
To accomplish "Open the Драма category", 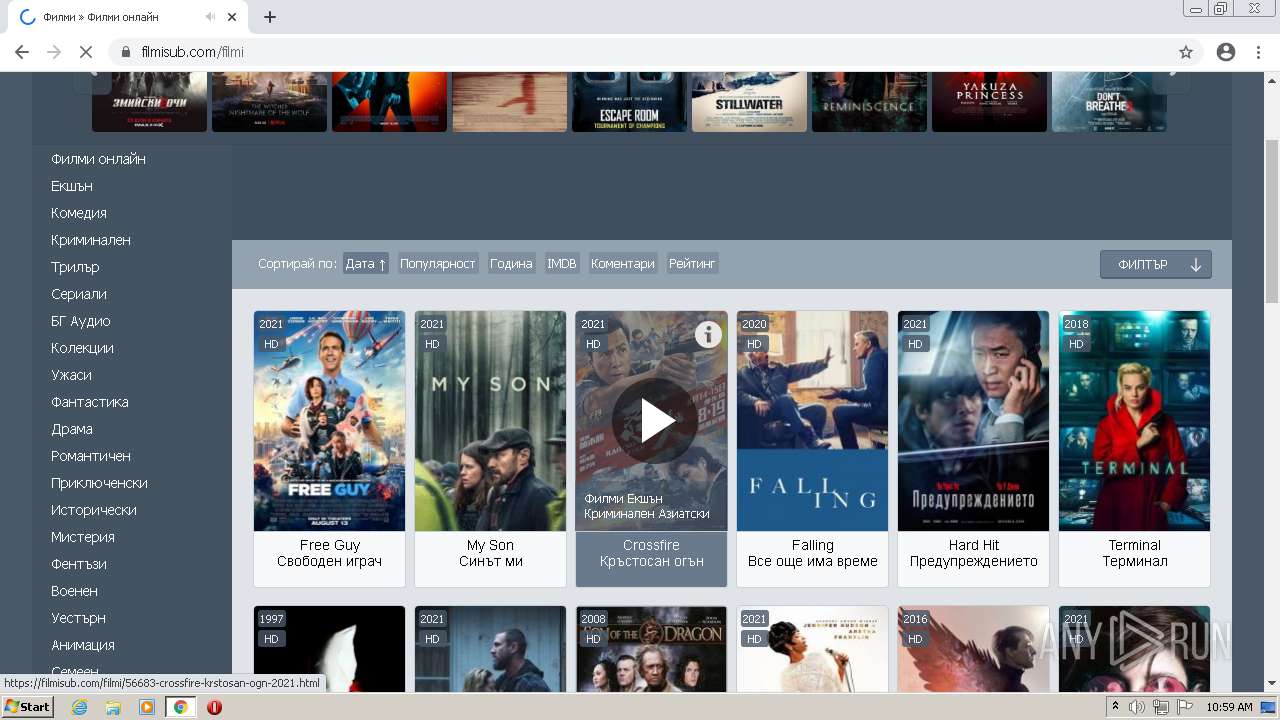I will click(72, 429).
